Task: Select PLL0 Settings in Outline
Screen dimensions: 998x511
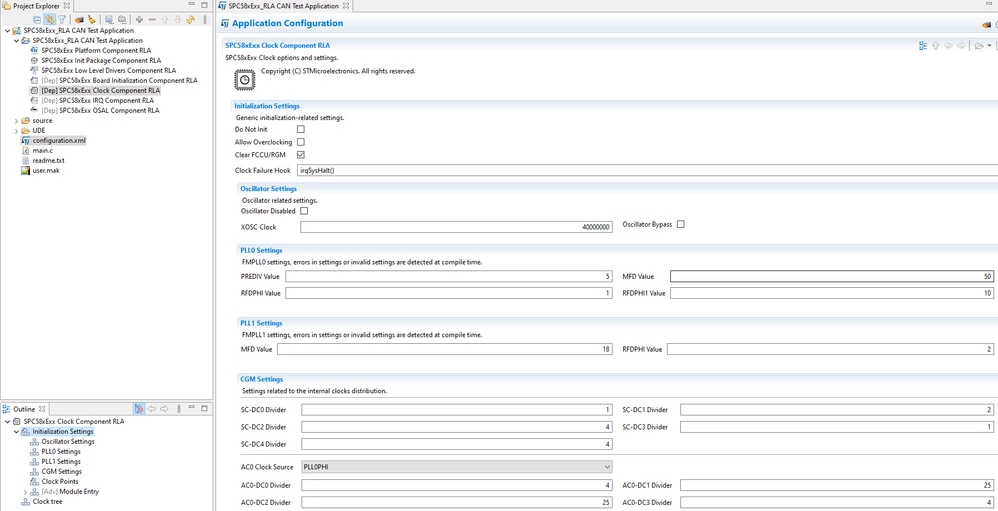Action: [60, 451]
